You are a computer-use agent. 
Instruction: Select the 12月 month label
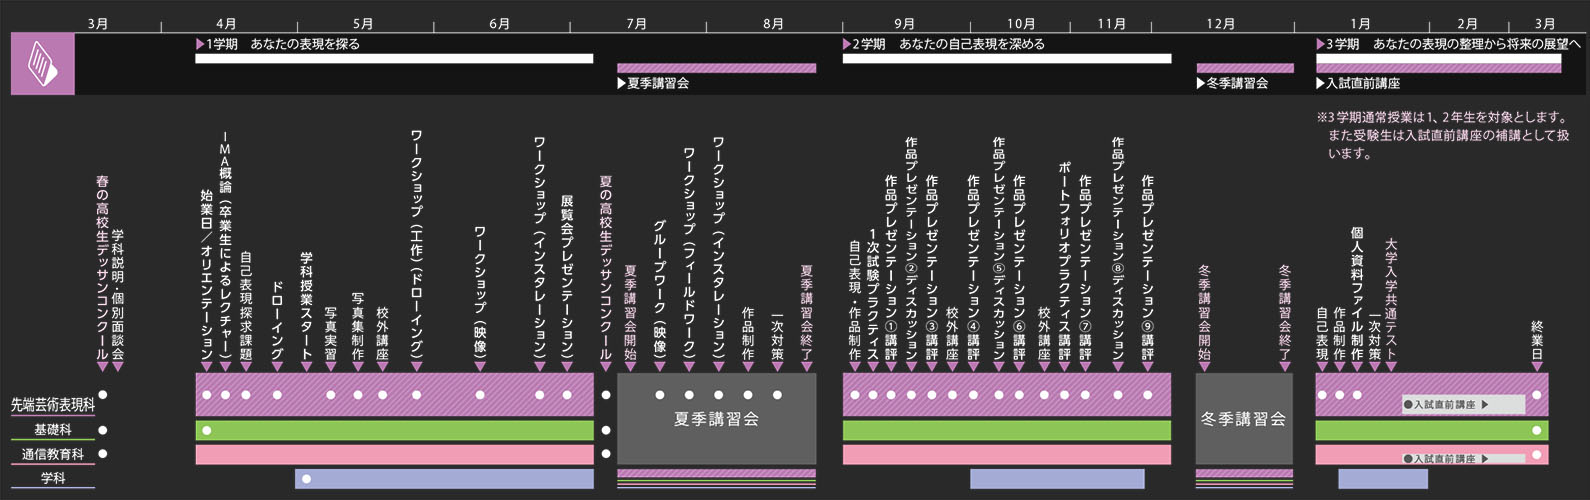[x=1221, y=24]
